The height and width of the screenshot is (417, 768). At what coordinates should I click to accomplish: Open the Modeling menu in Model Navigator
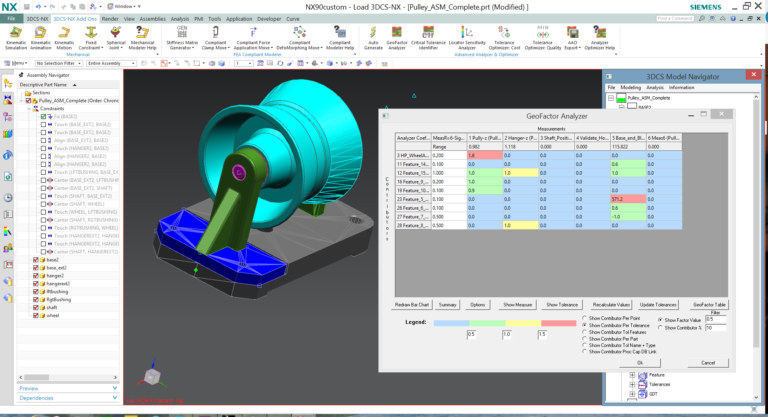(630, 87)
